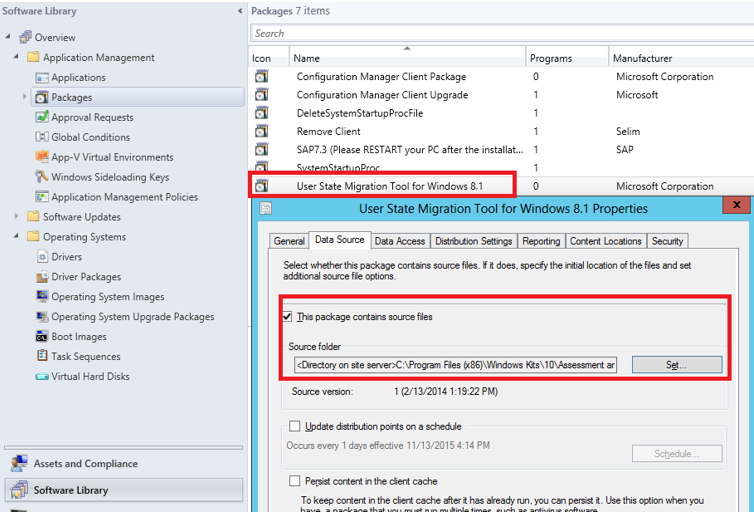Select the Data Source tab
This screenshot has height=513, width=754.
click(339, 239)
